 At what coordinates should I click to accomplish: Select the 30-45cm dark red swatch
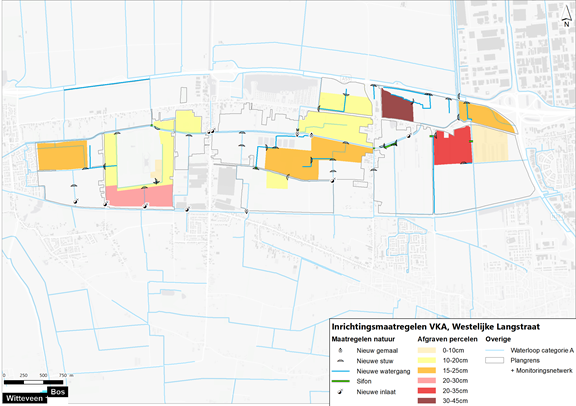coord(427,401)
